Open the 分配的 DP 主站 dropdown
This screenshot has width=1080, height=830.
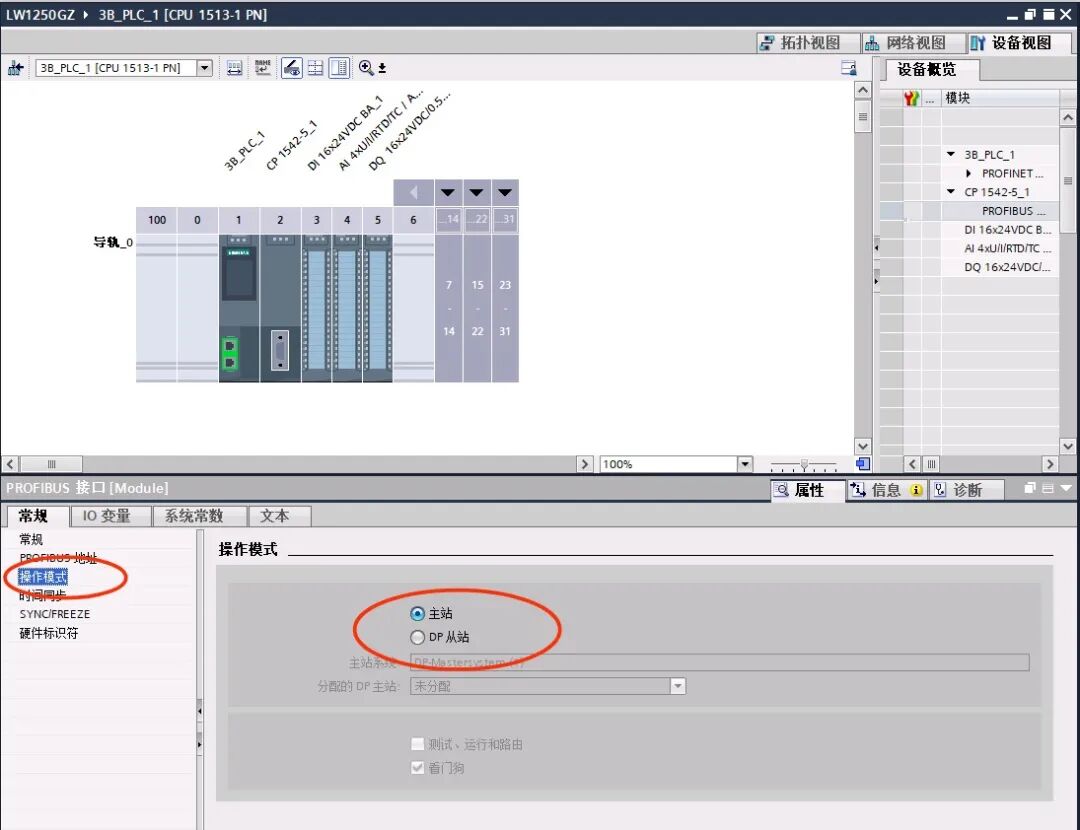click(678, 686)
